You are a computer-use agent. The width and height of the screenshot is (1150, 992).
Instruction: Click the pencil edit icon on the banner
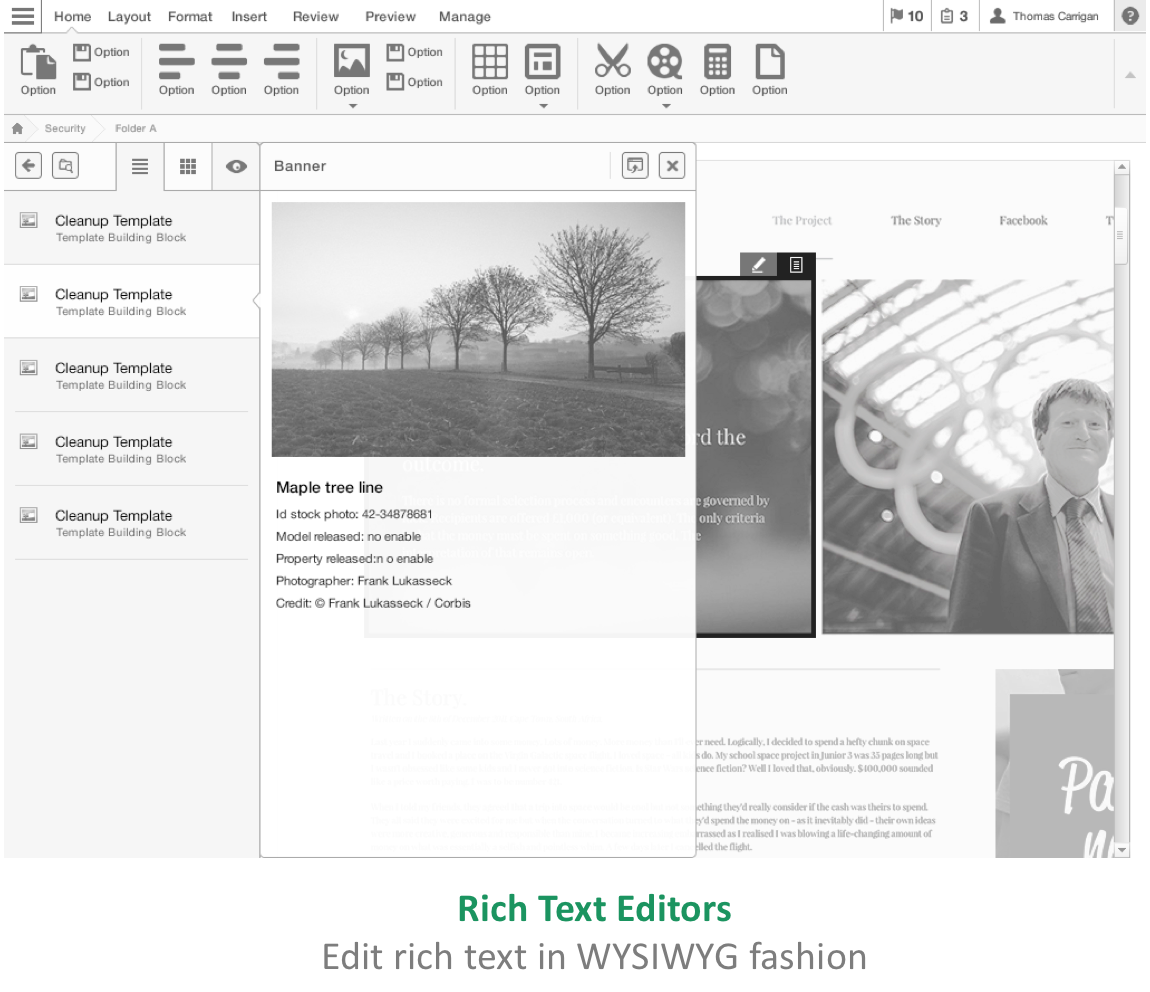coord(758,265)
